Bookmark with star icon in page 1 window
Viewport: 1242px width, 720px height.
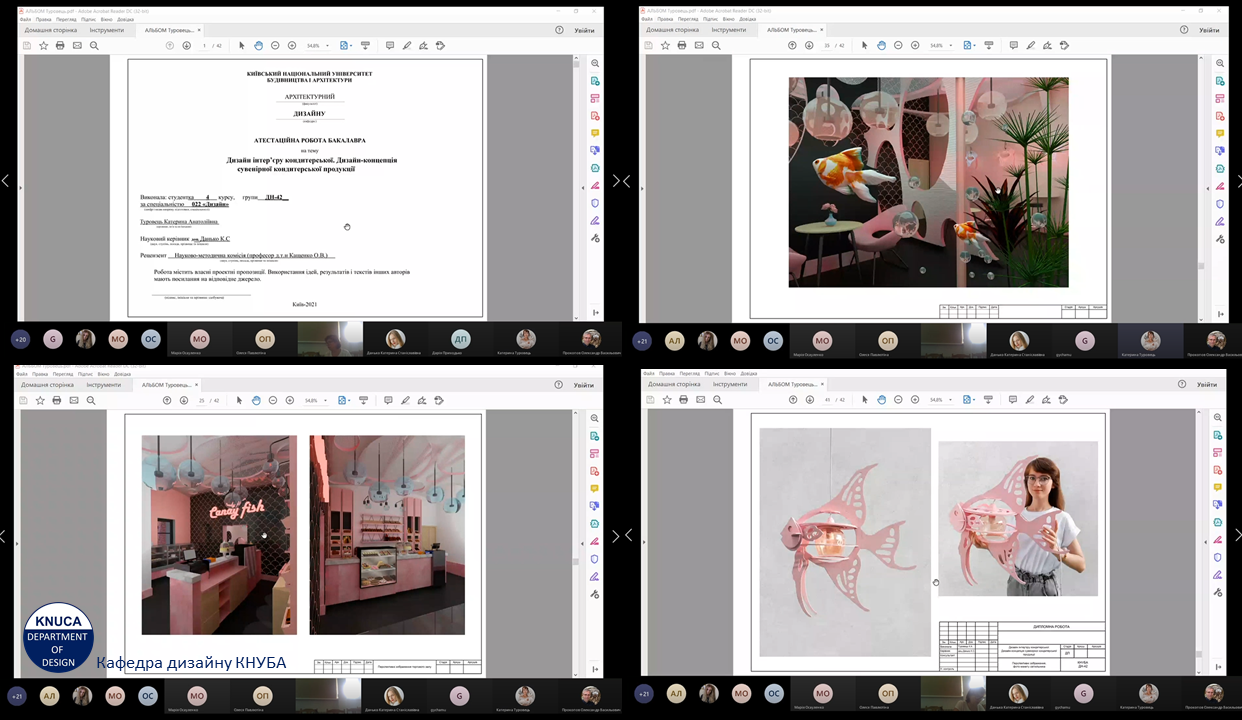[x=43, y=45]
